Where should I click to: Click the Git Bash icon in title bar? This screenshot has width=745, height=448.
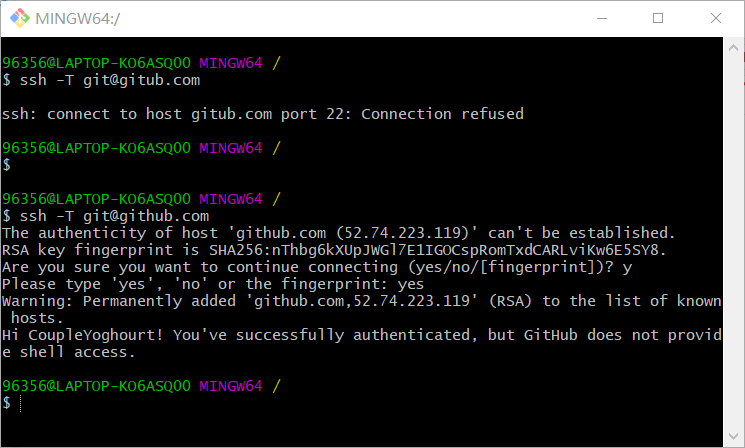[x=19, y=18]
